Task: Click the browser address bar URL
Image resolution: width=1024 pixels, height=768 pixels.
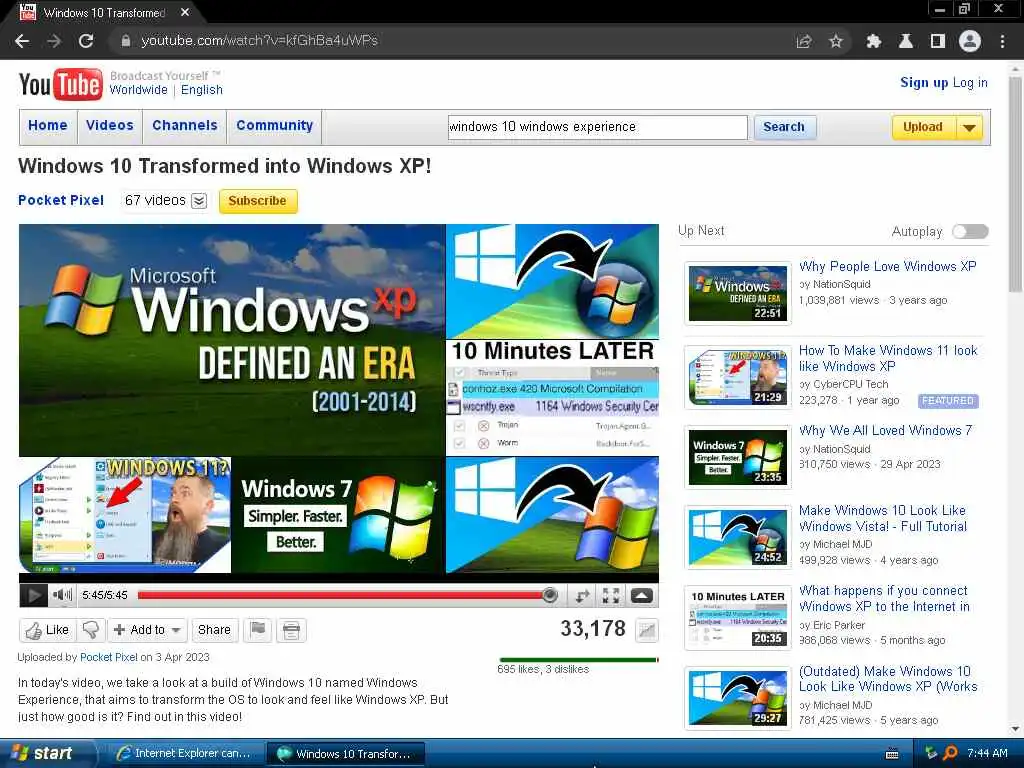Action: 260,41
